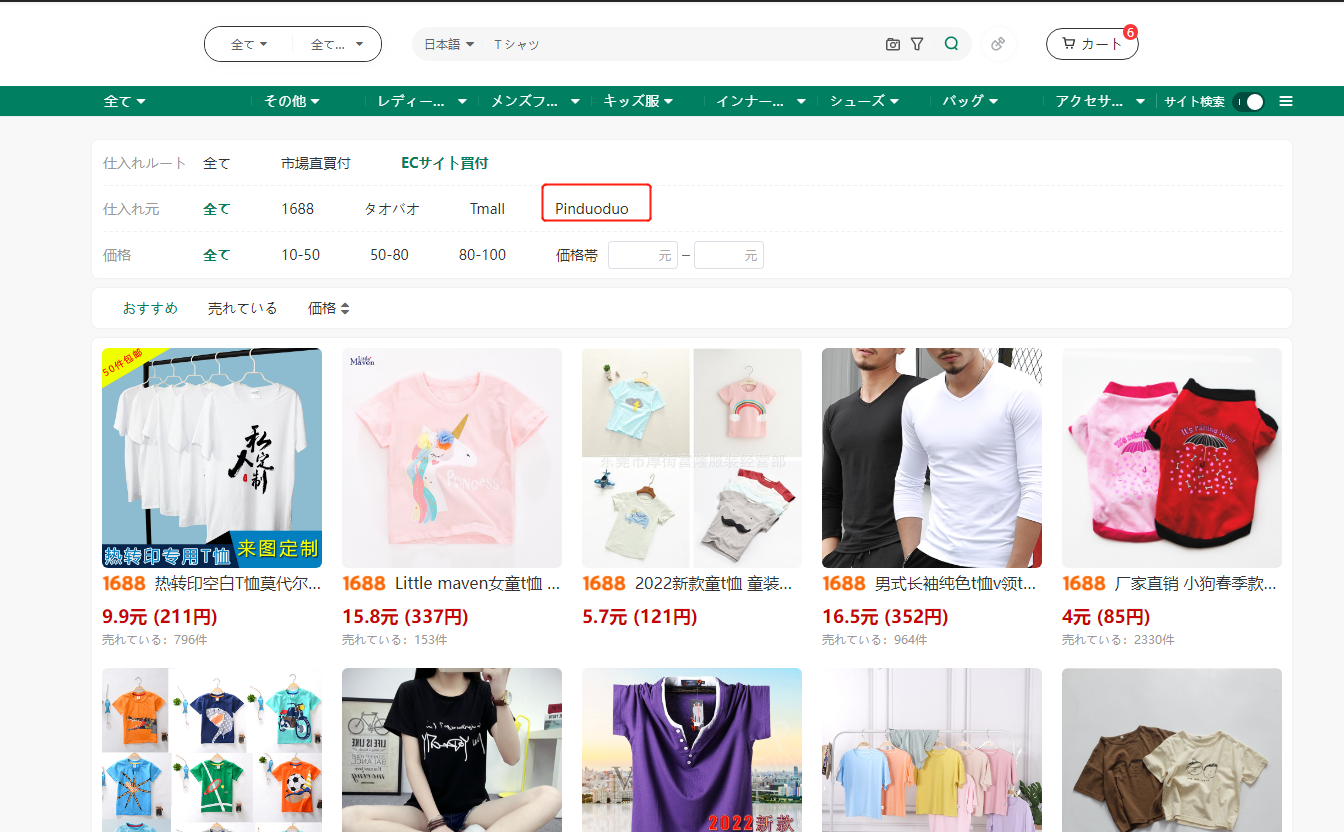
Task: Open the pink unicorn T-shirt product image
Action: [452, 458]
